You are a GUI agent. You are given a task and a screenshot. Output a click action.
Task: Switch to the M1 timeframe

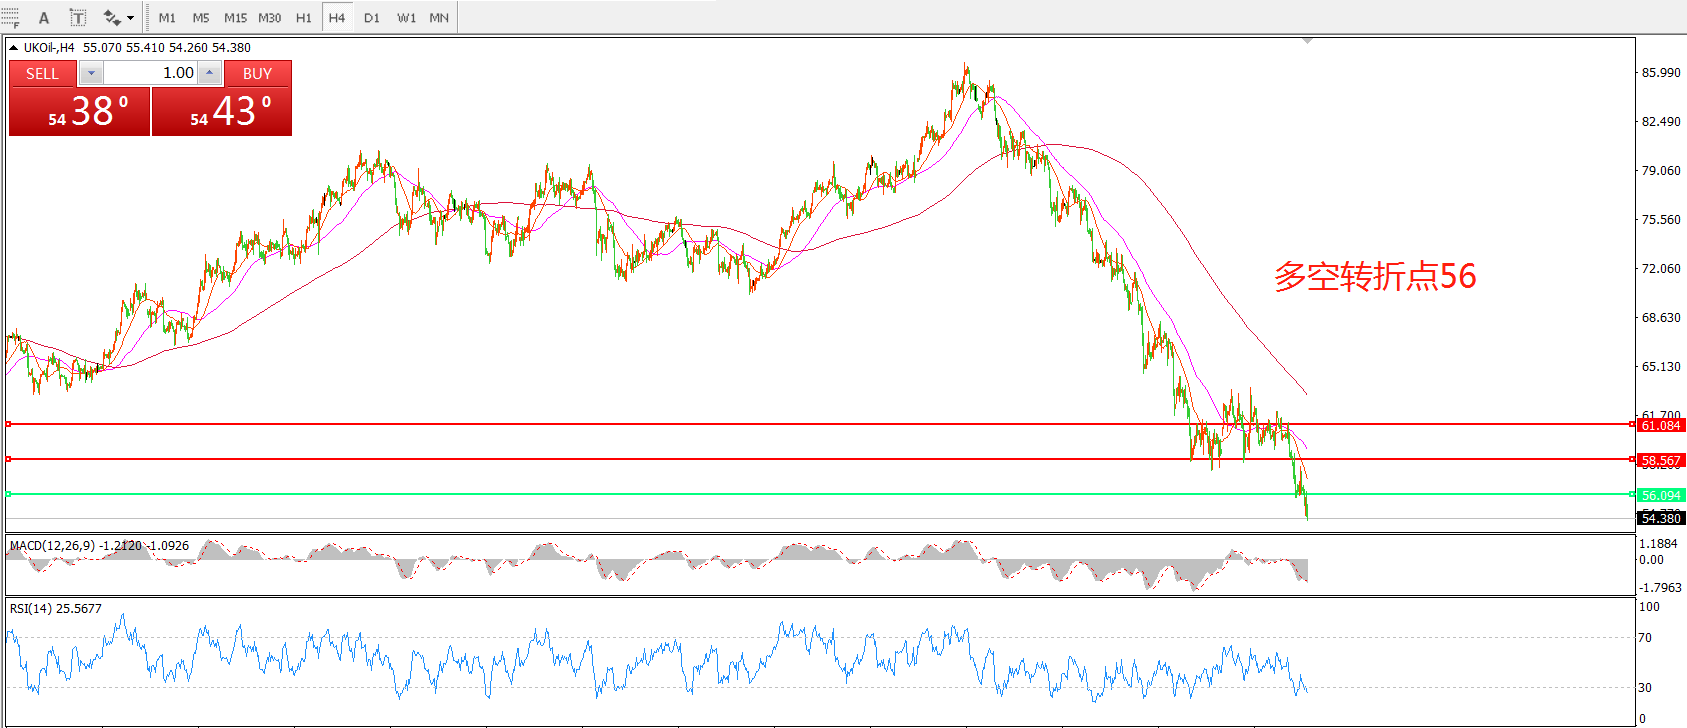pyautogui.click(x=167, y=18)
